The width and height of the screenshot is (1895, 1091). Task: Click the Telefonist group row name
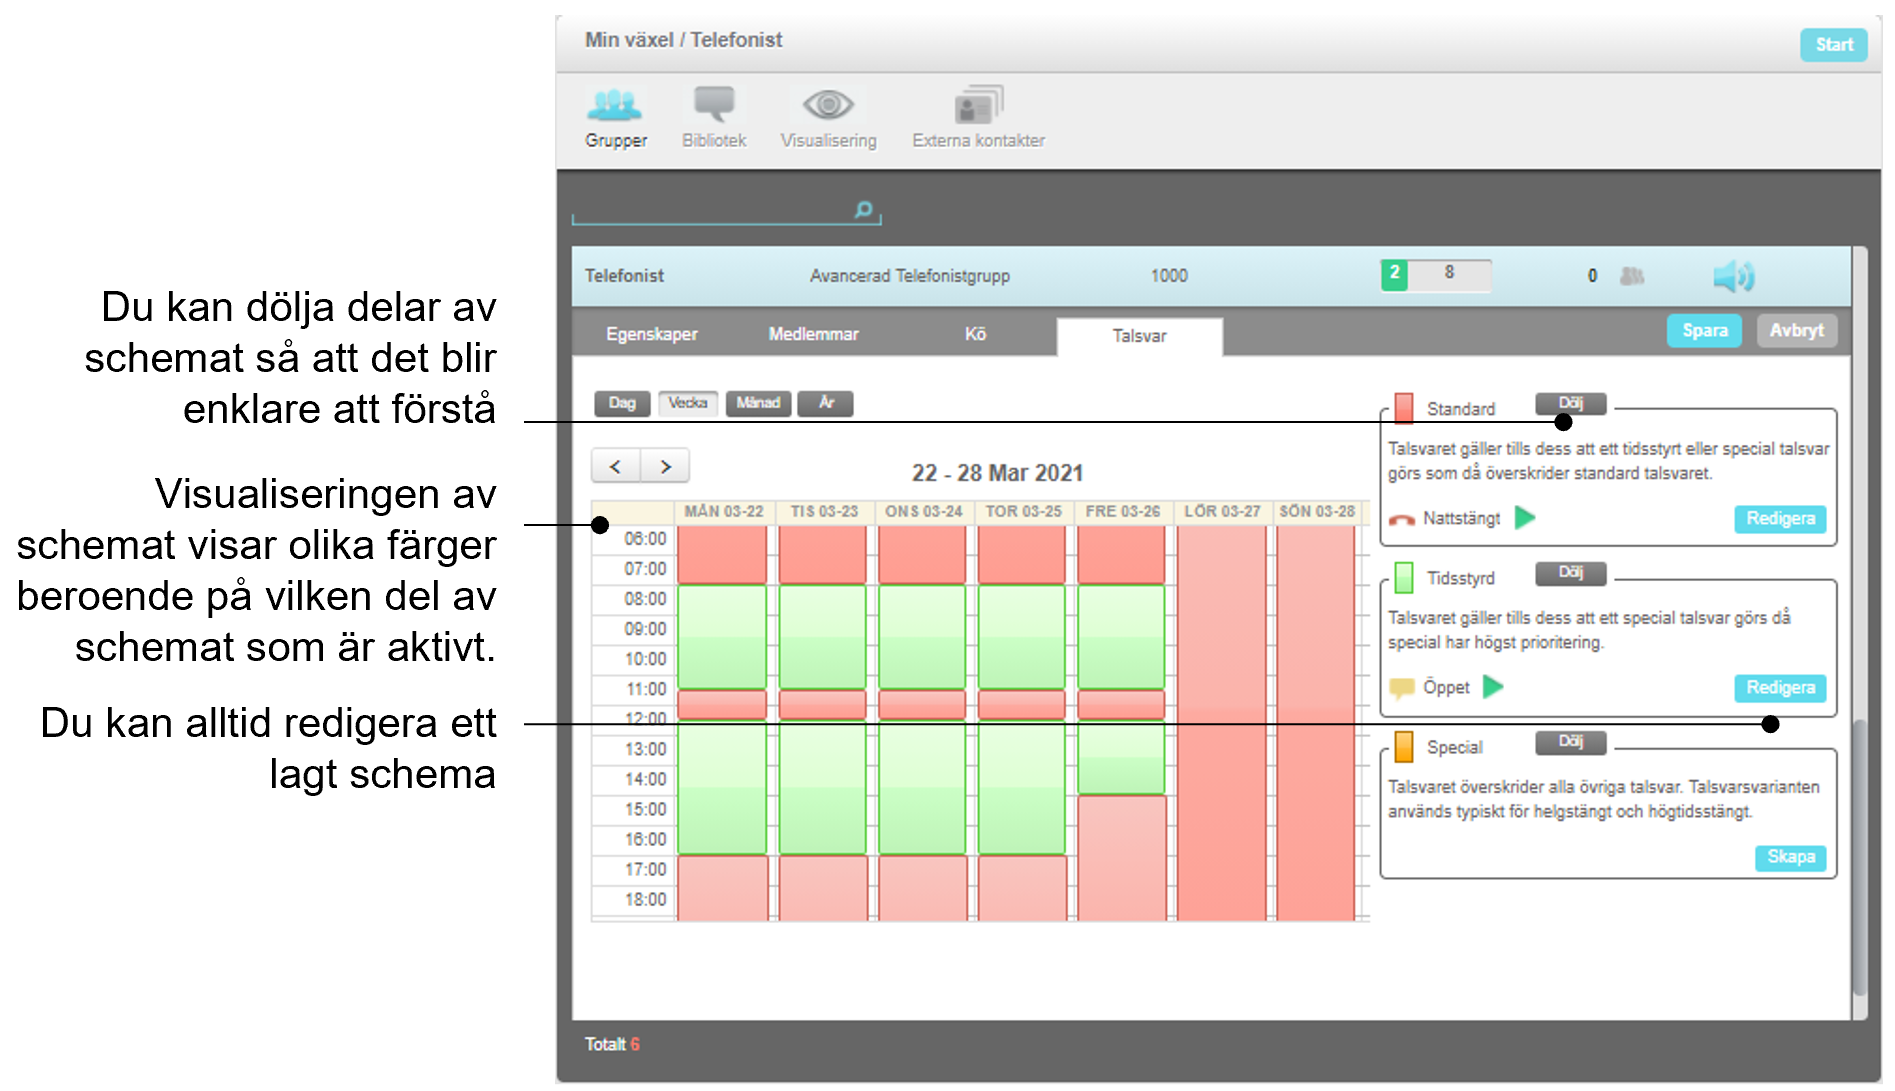click(x=624, y=276)
